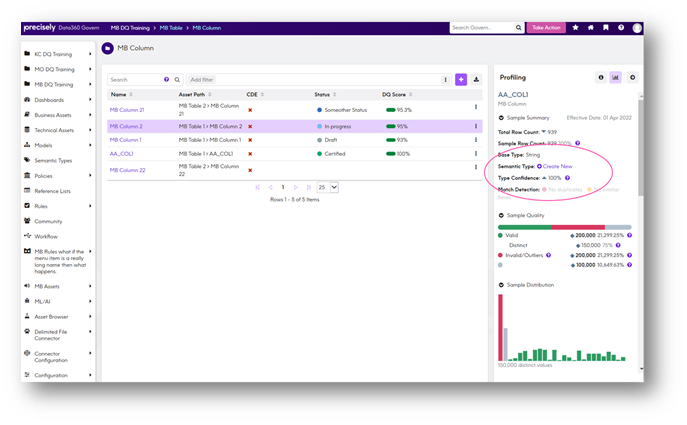The width and height of the screenshot is (687, 425).
Task: Open Reference Lists in sidebar
Action: 52,191
